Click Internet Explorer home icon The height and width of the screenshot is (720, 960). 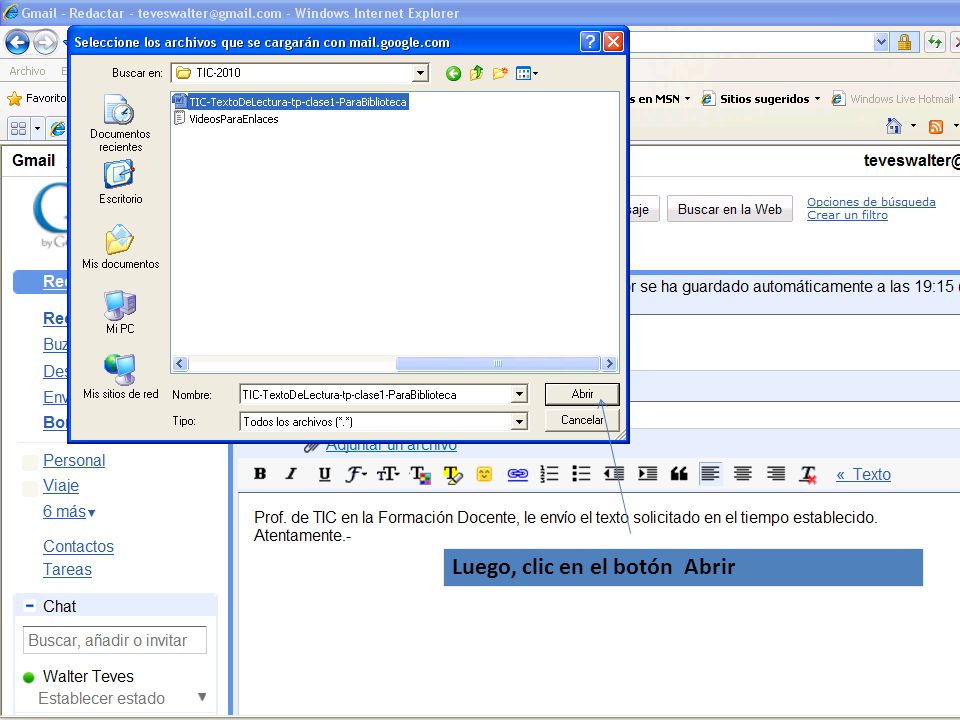894,126
